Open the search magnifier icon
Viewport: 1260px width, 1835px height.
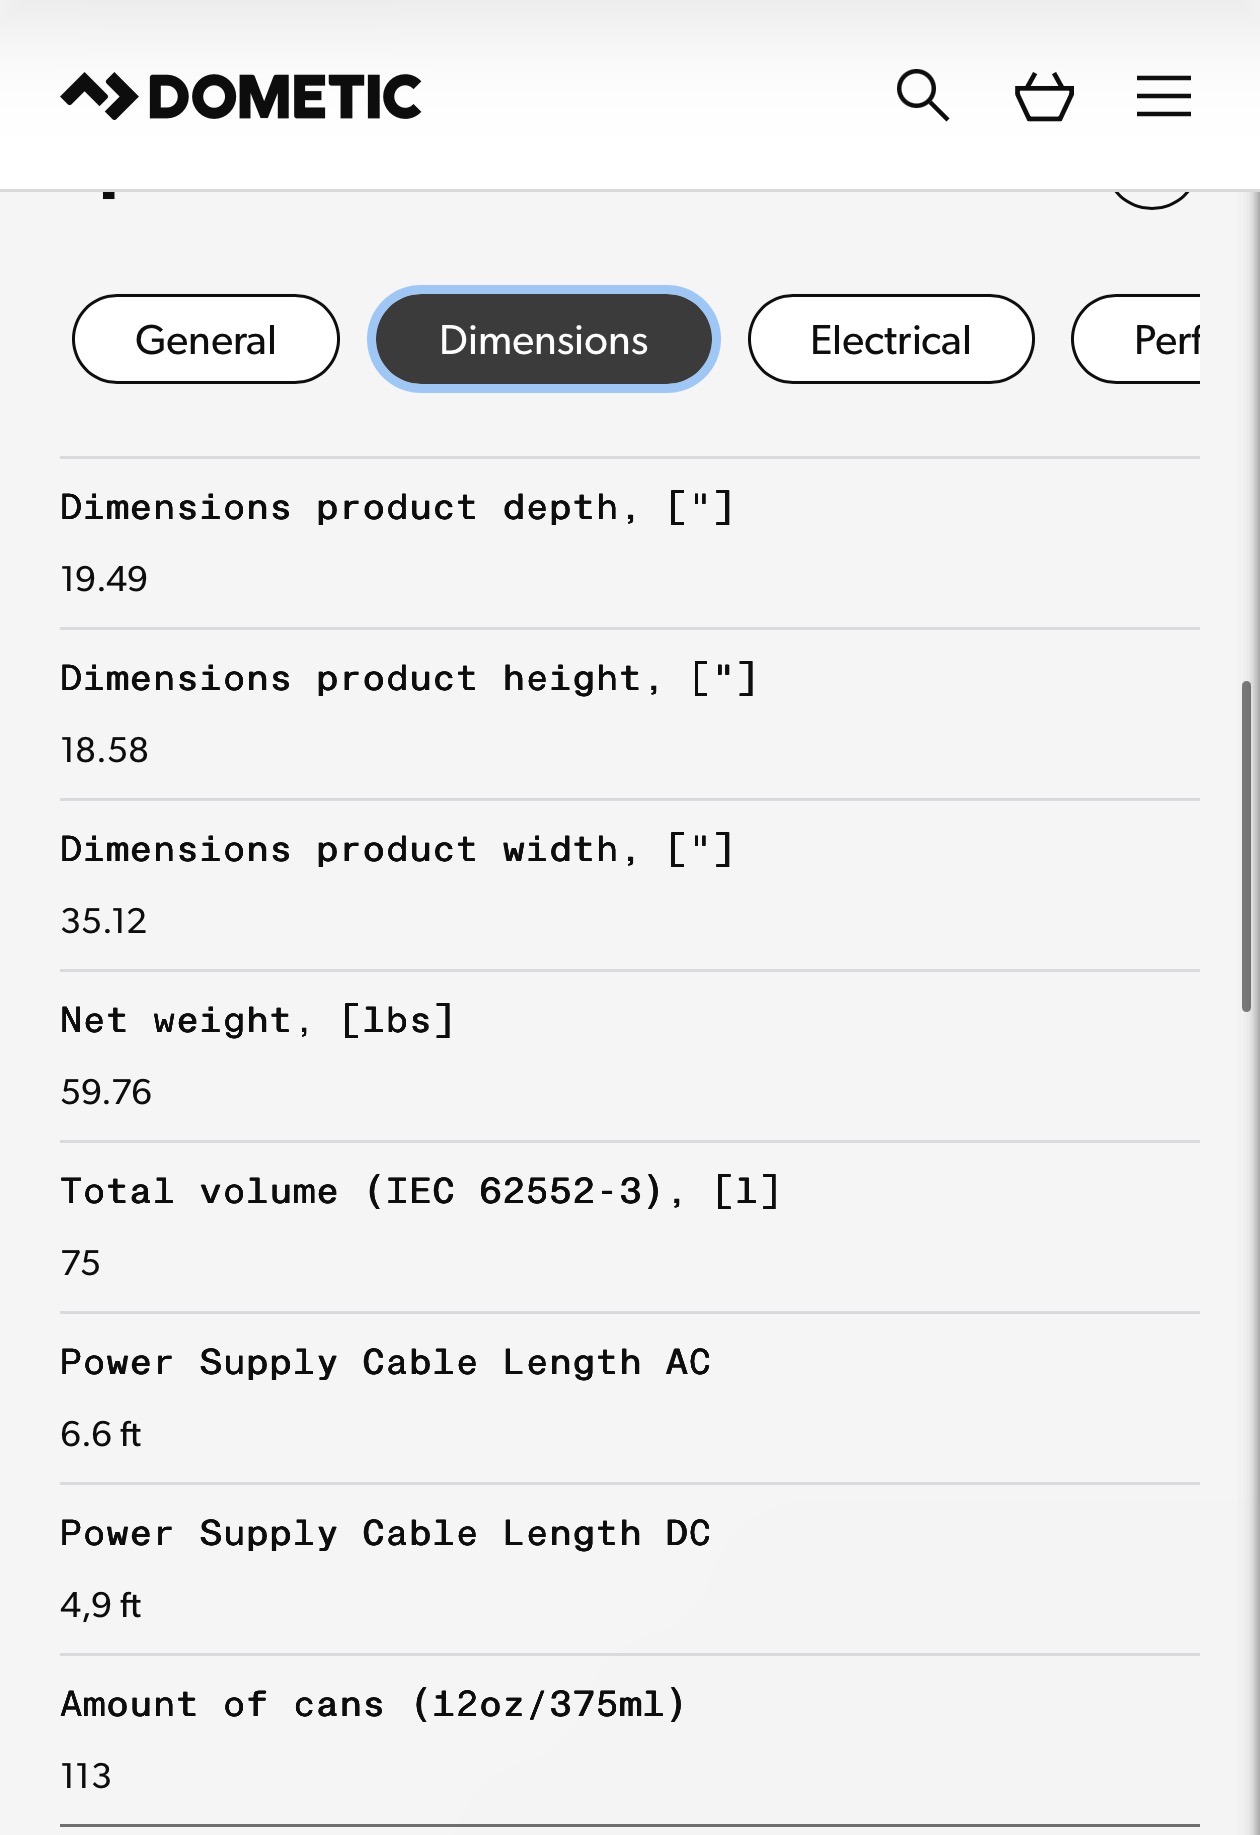click(x=922, y=96)
